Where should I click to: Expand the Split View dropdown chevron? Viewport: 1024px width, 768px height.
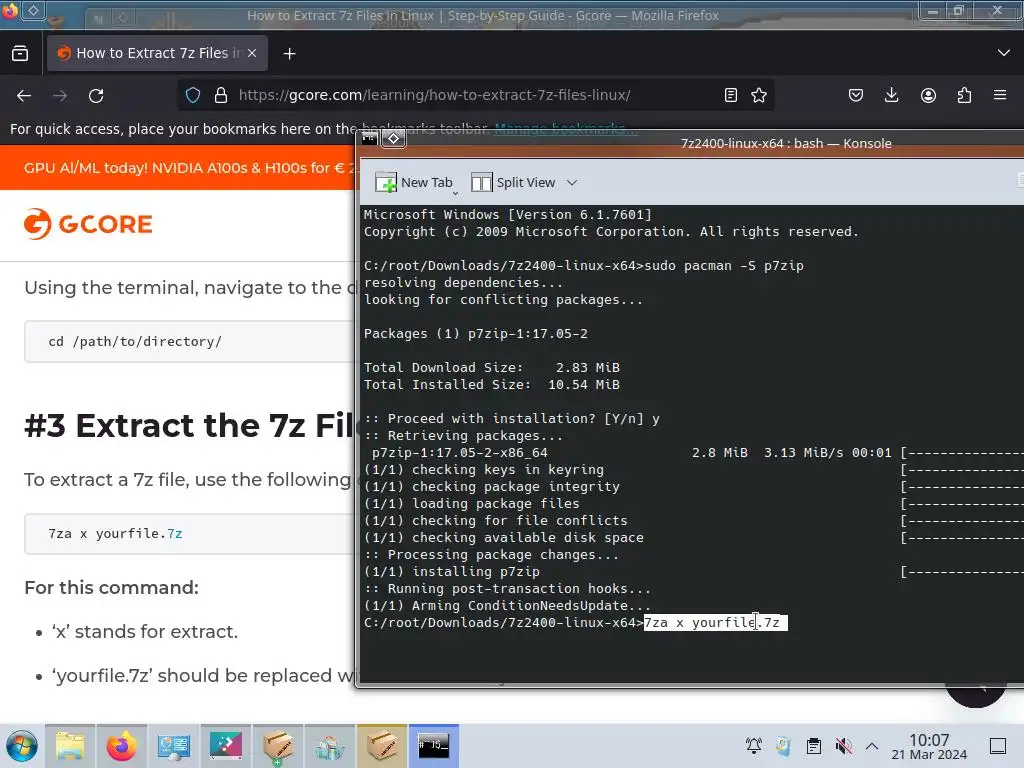572,183
